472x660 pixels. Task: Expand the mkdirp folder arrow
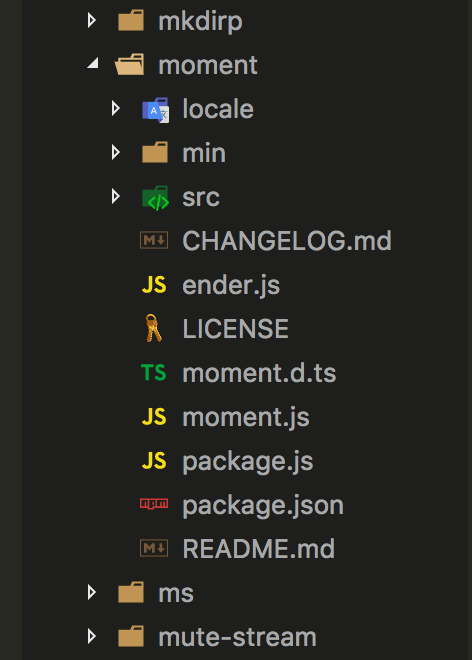(91, 20)
